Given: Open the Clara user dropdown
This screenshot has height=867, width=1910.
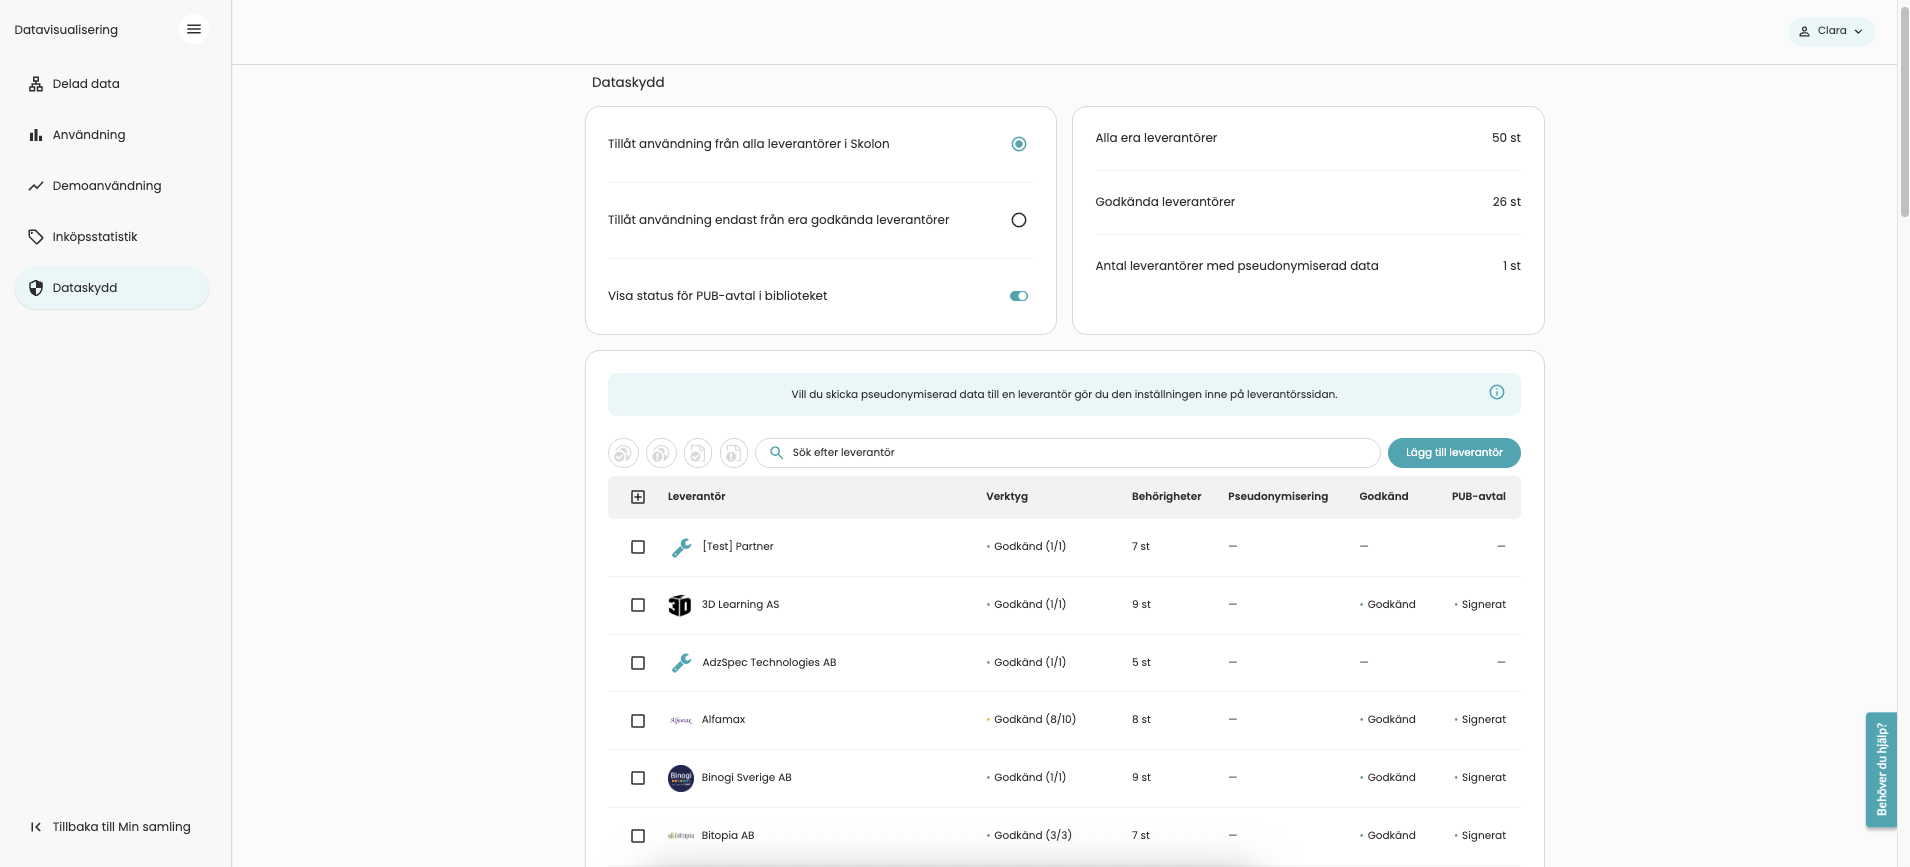Looking at the screenshot, I should click(x=1830, y=31).
